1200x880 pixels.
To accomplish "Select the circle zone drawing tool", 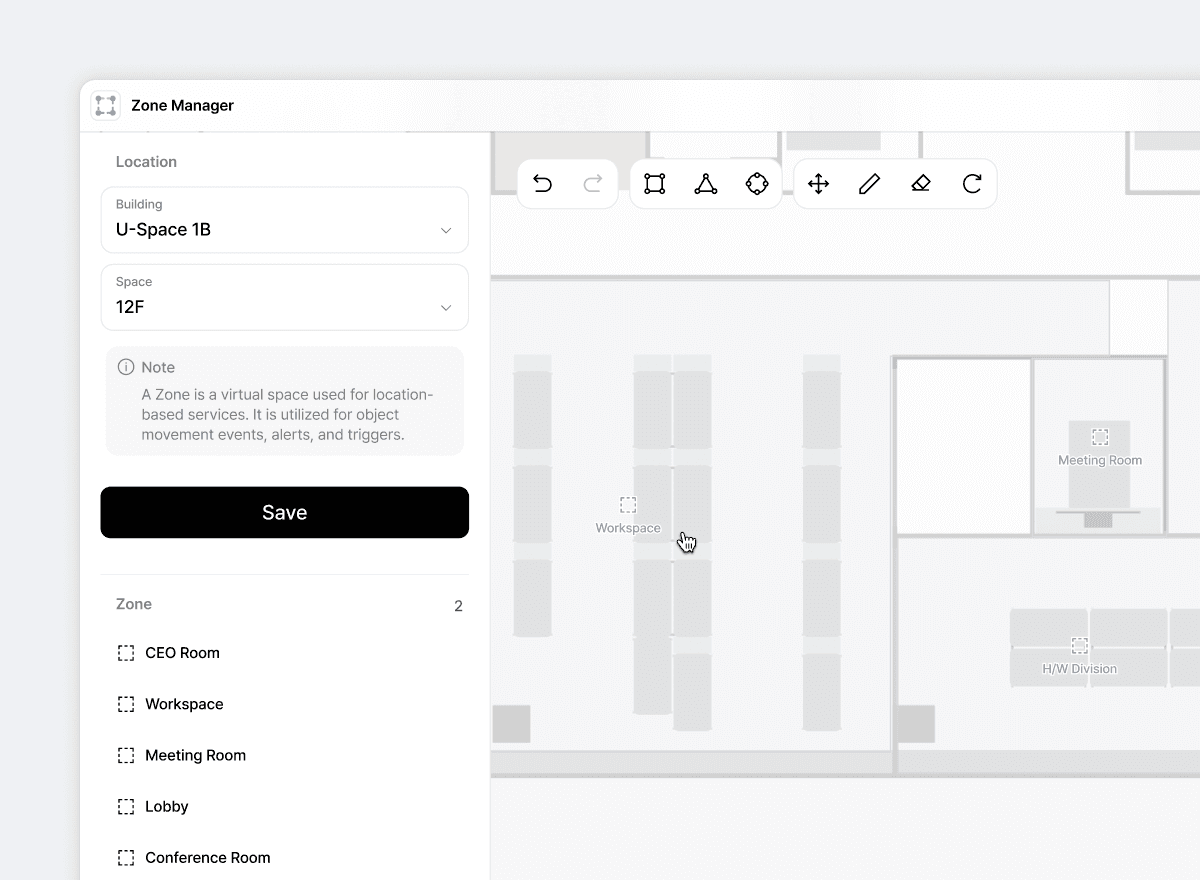I will click(757, 184).
